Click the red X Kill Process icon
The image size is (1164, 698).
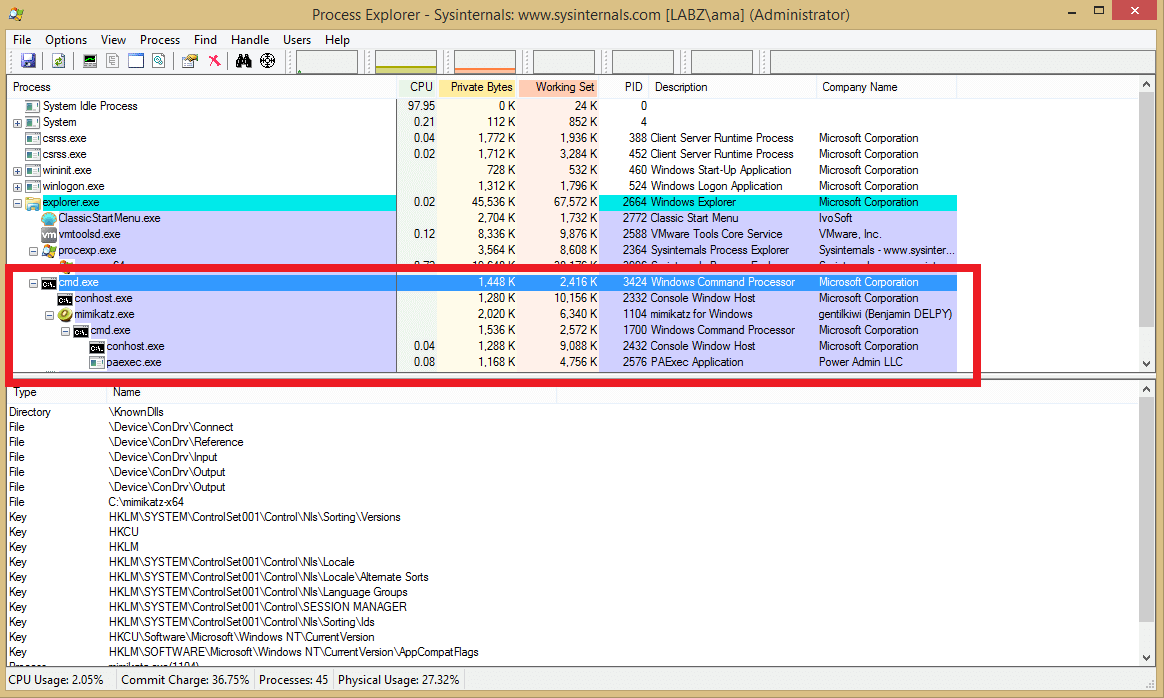click(x=214, y=61)
